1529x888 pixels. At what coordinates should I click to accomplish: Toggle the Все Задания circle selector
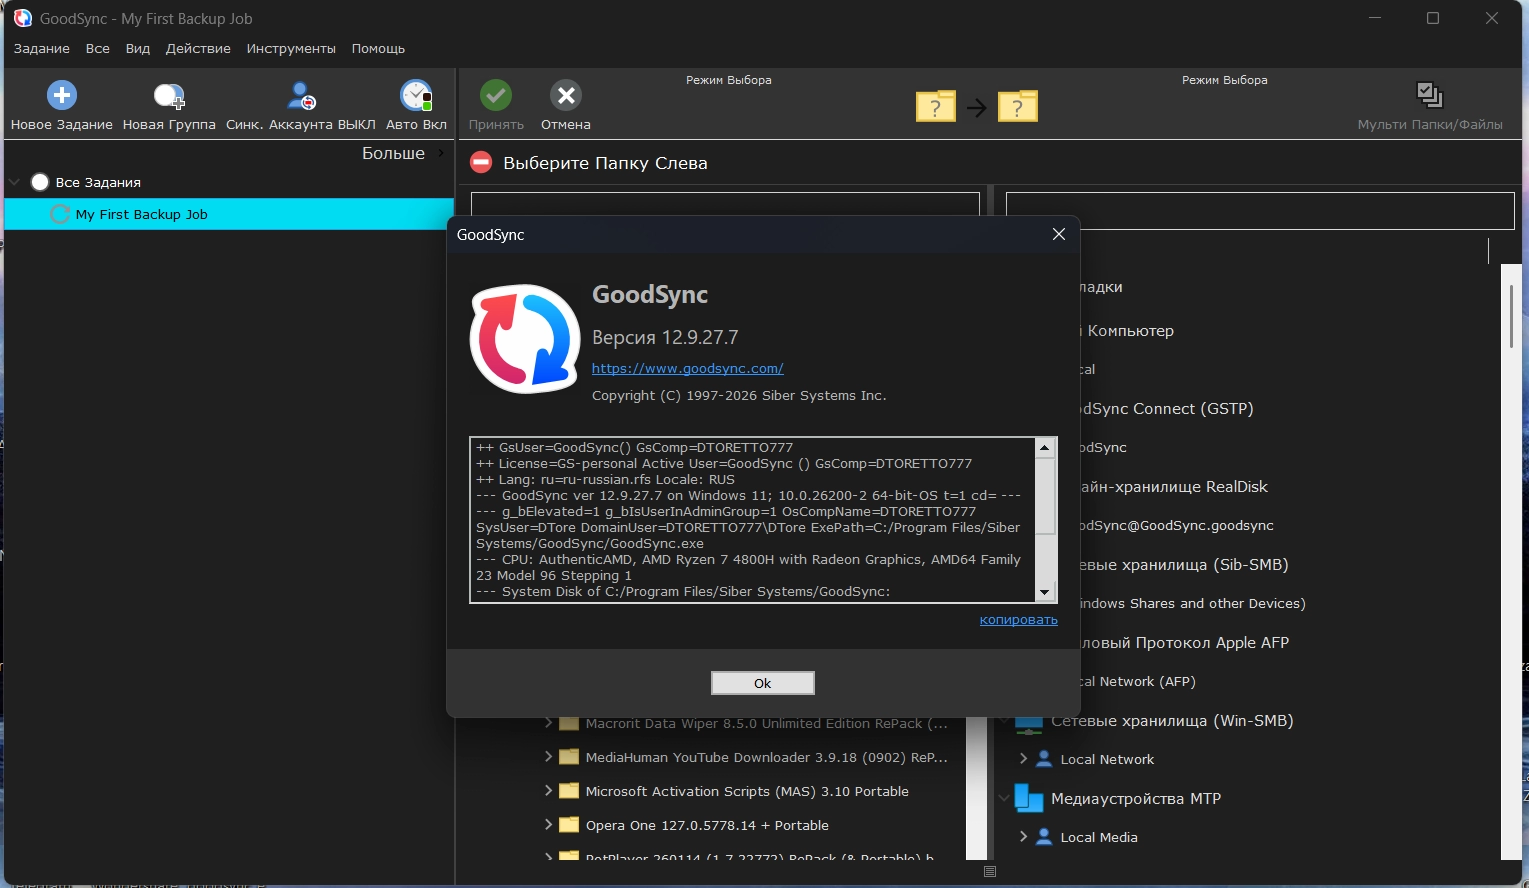coord(40,182)
